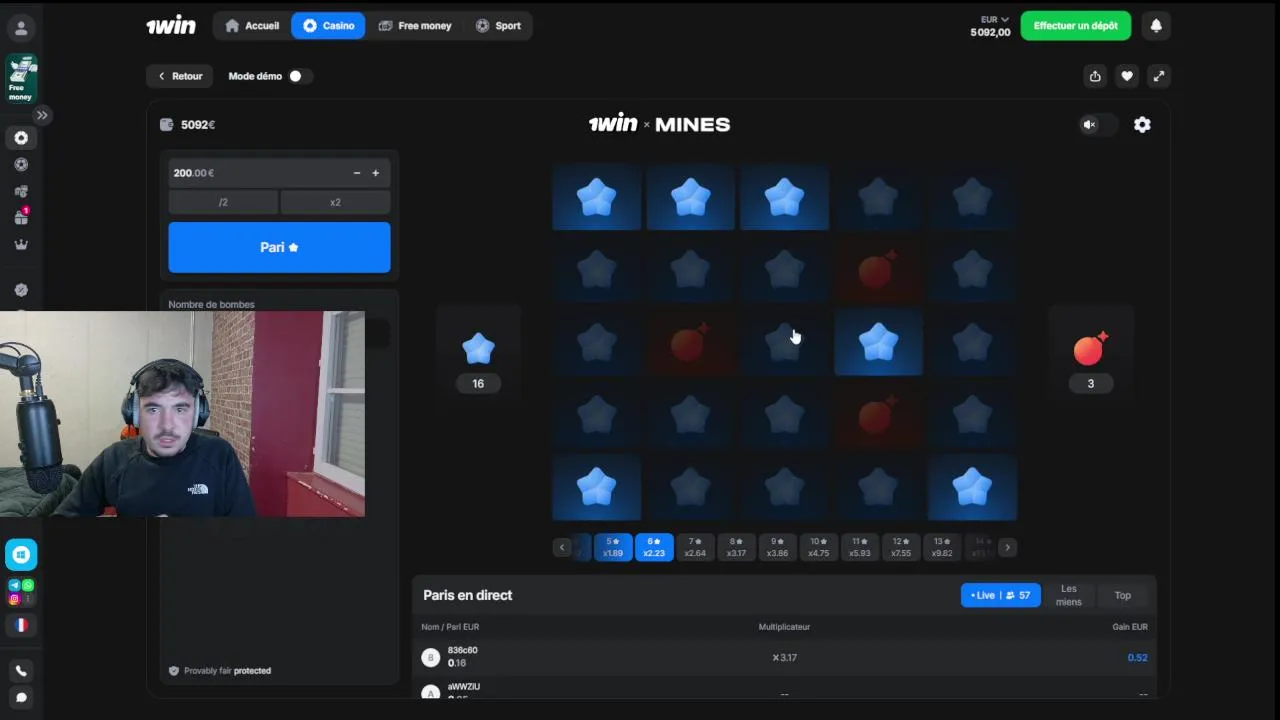Click player 836c60 in live bets

(462, 650)
